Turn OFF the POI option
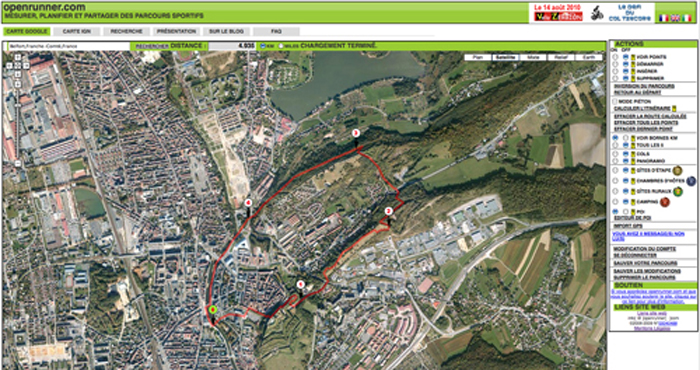 point(625,212)
